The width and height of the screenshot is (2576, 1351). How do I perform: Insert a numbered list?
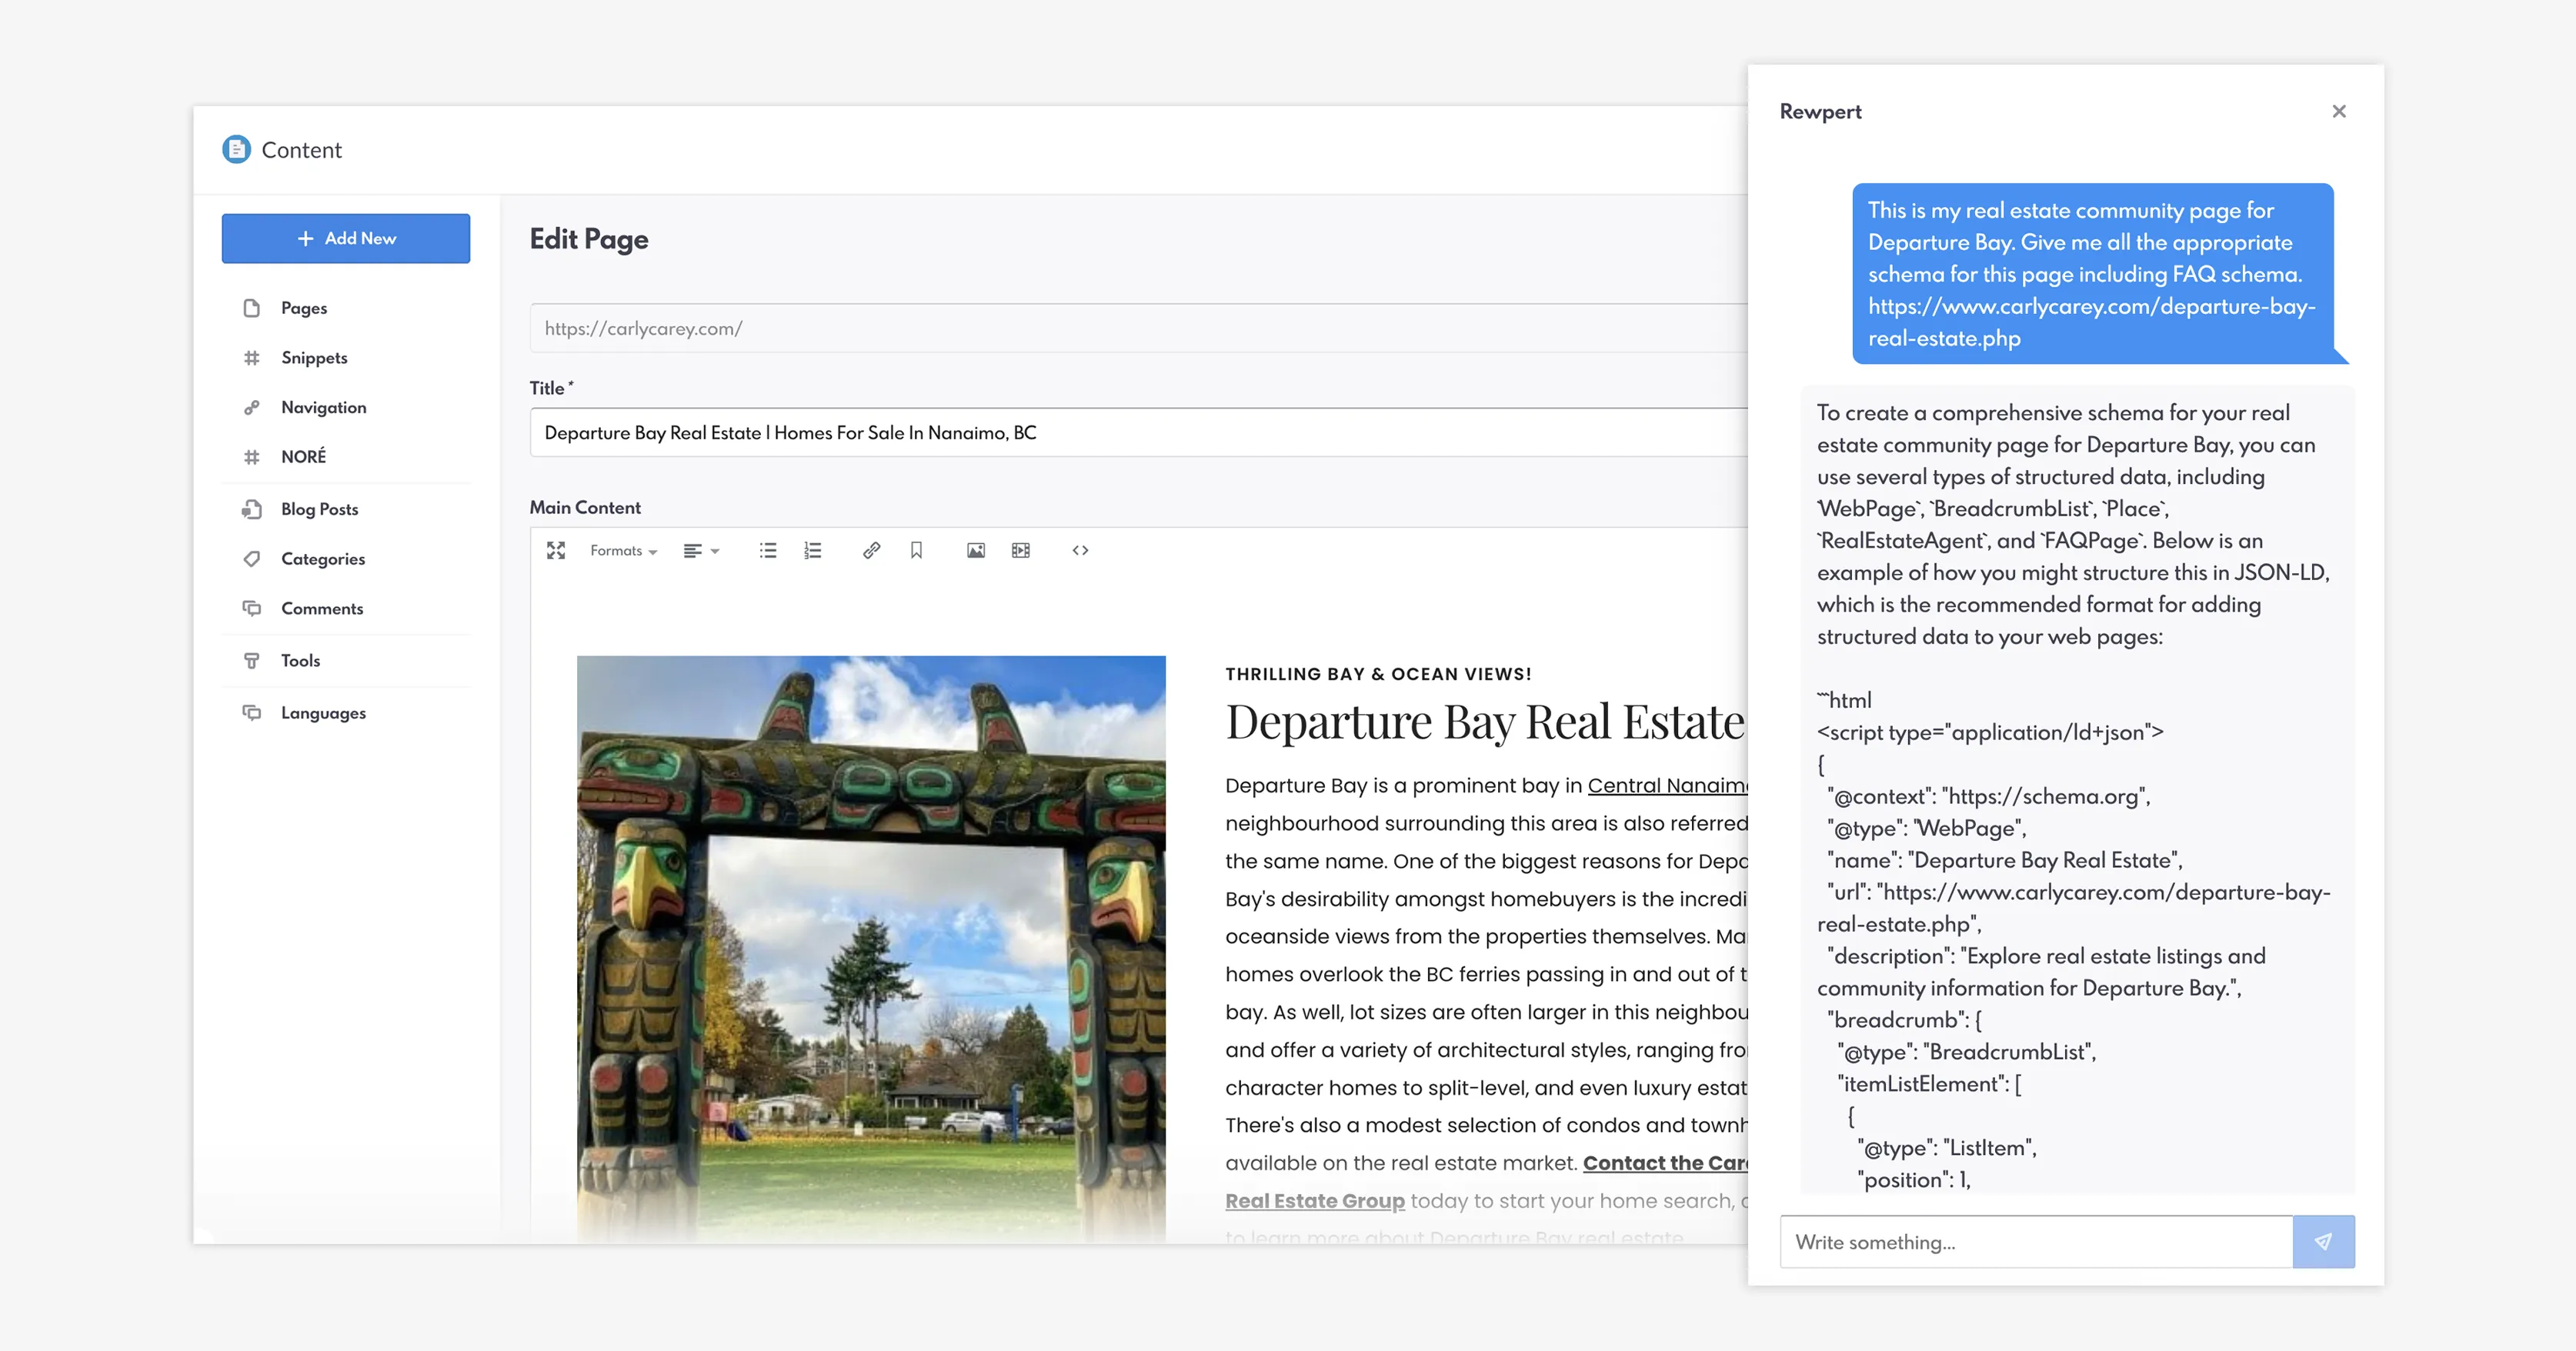tap(813, 551)
